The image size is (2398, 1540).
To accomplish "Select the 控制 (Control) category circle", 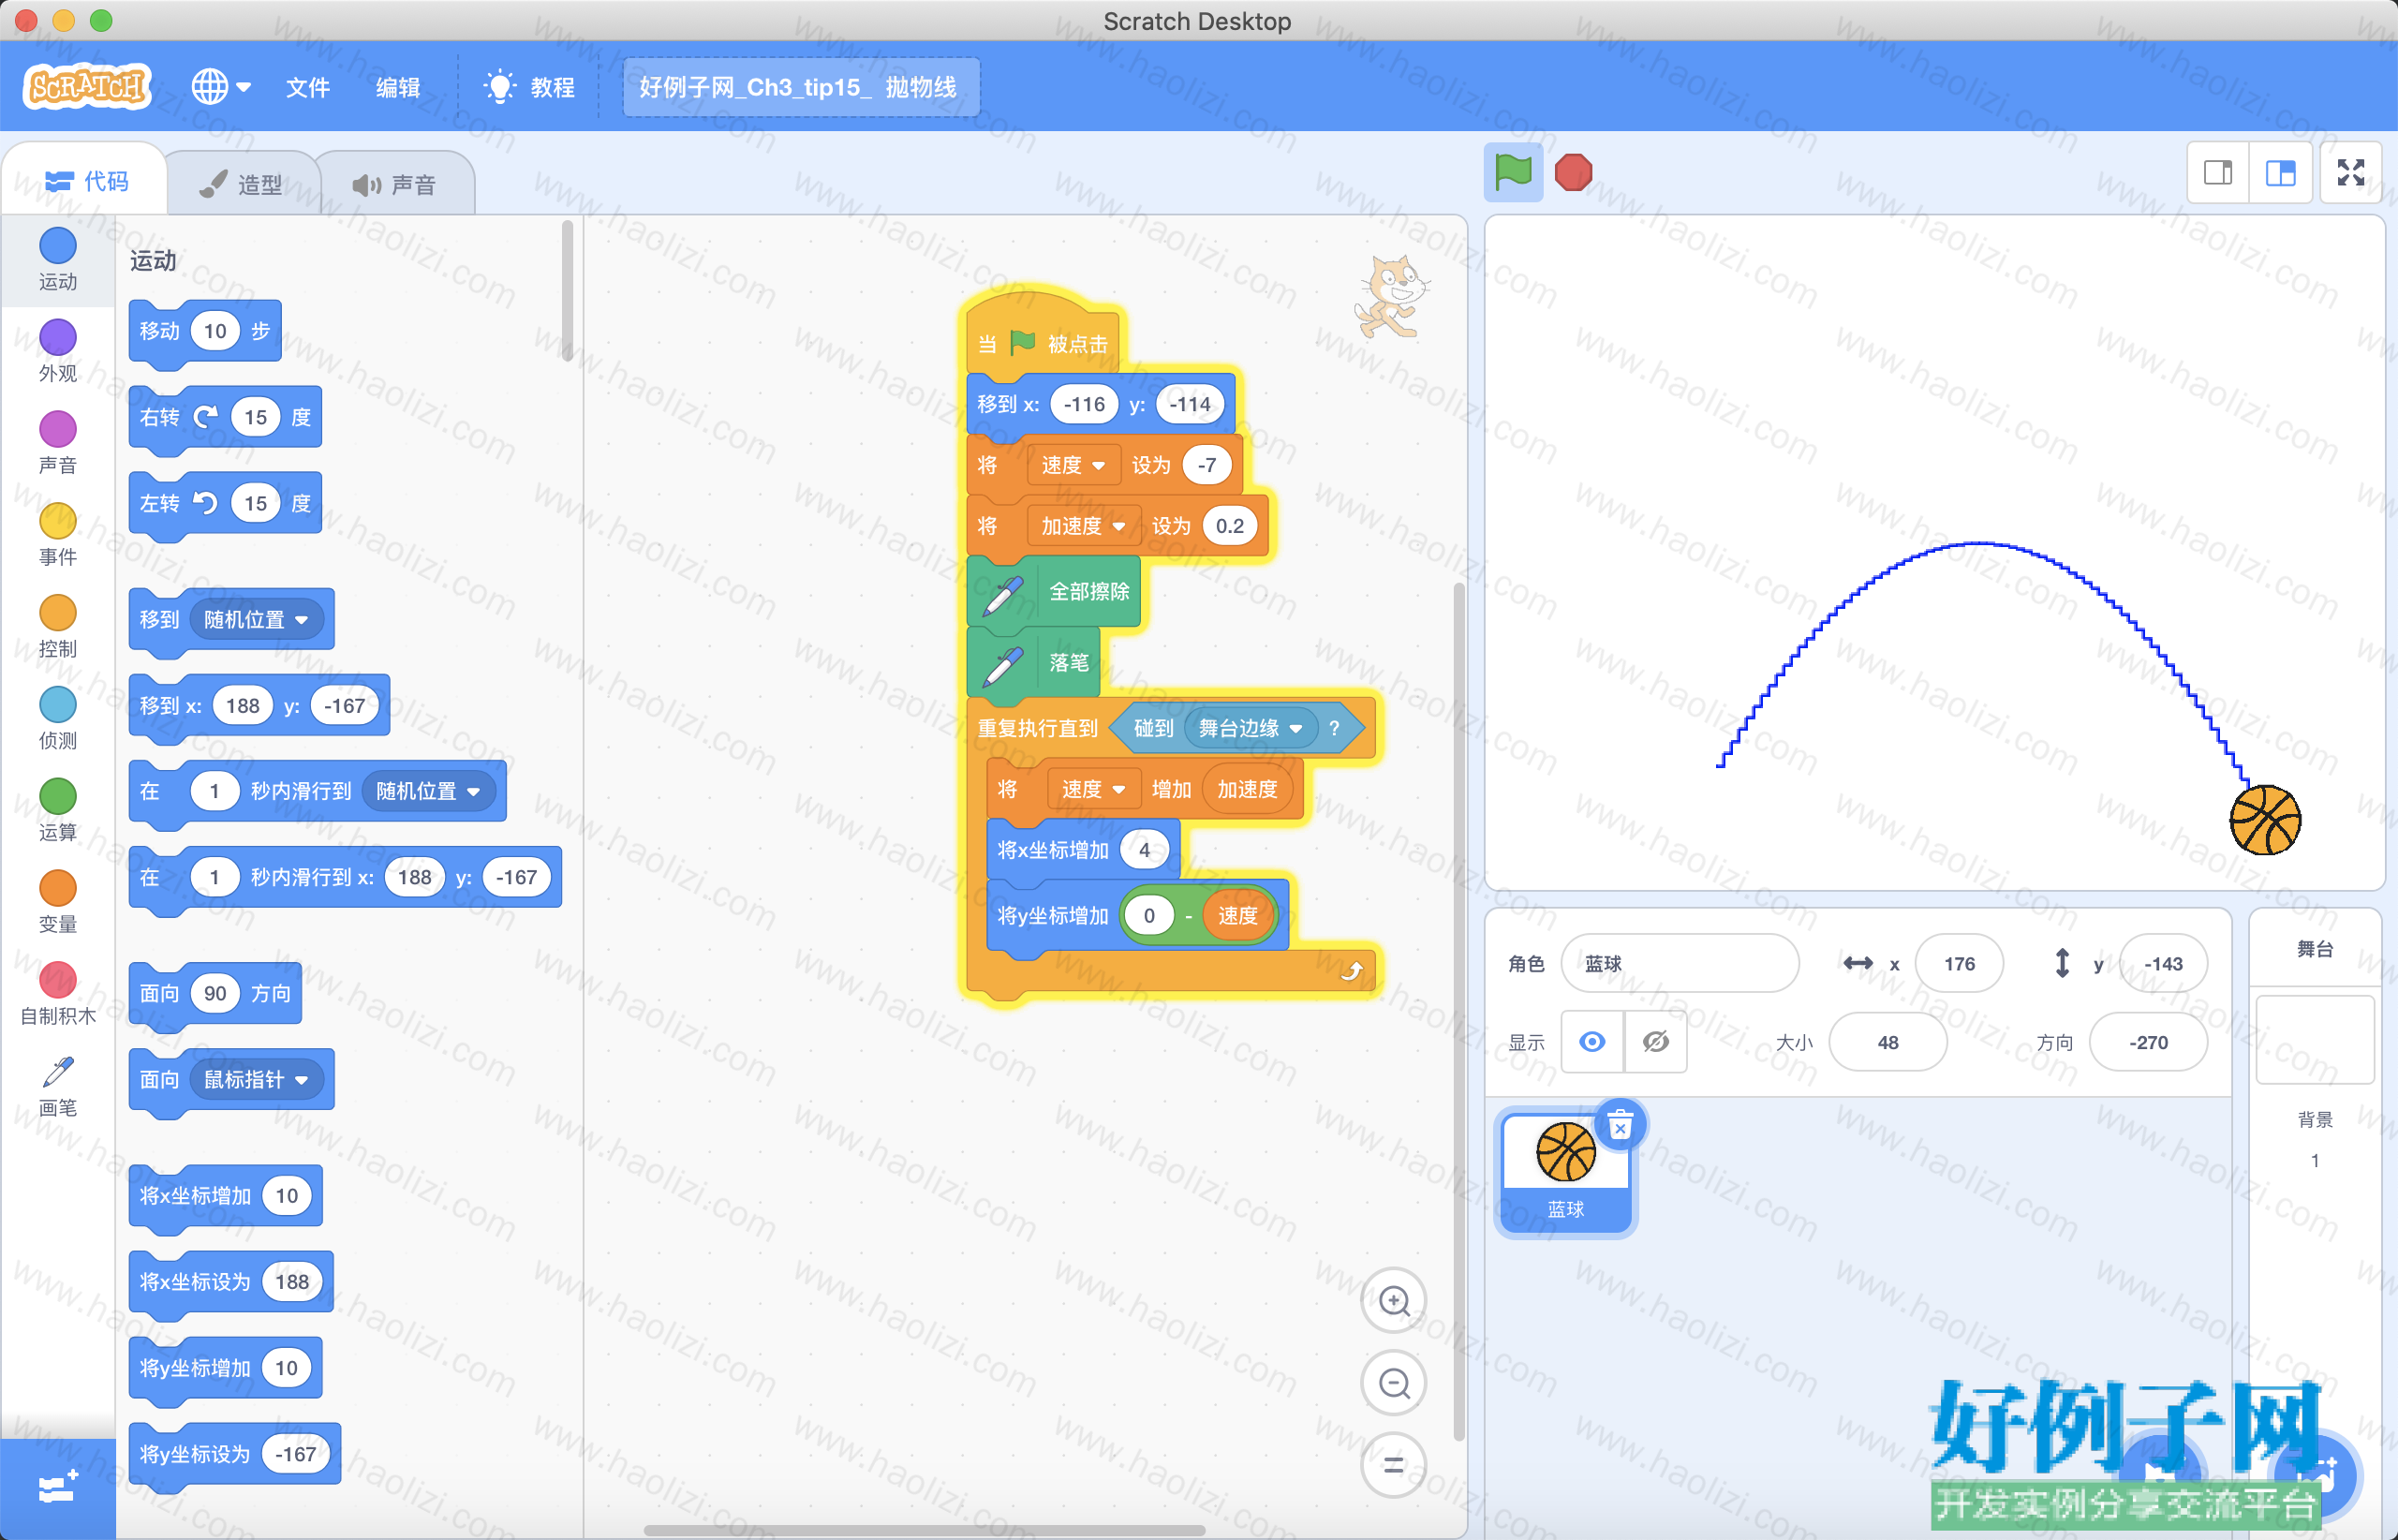I will click(58, 613).
